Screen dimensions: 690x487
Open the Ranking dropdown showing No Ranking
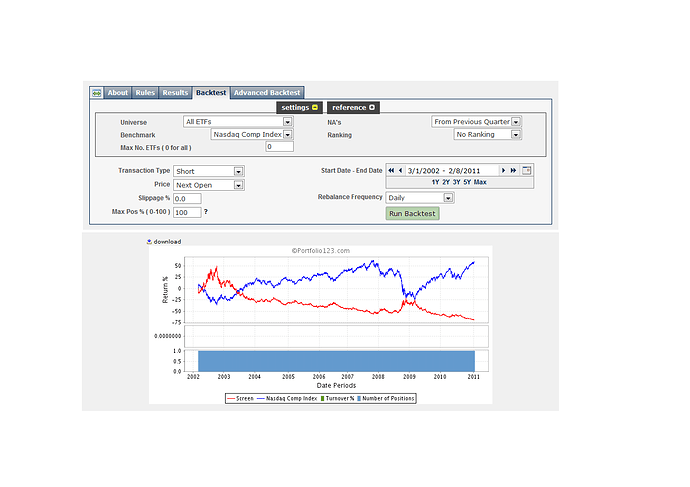pyautogui.click(x=488, y=134)
